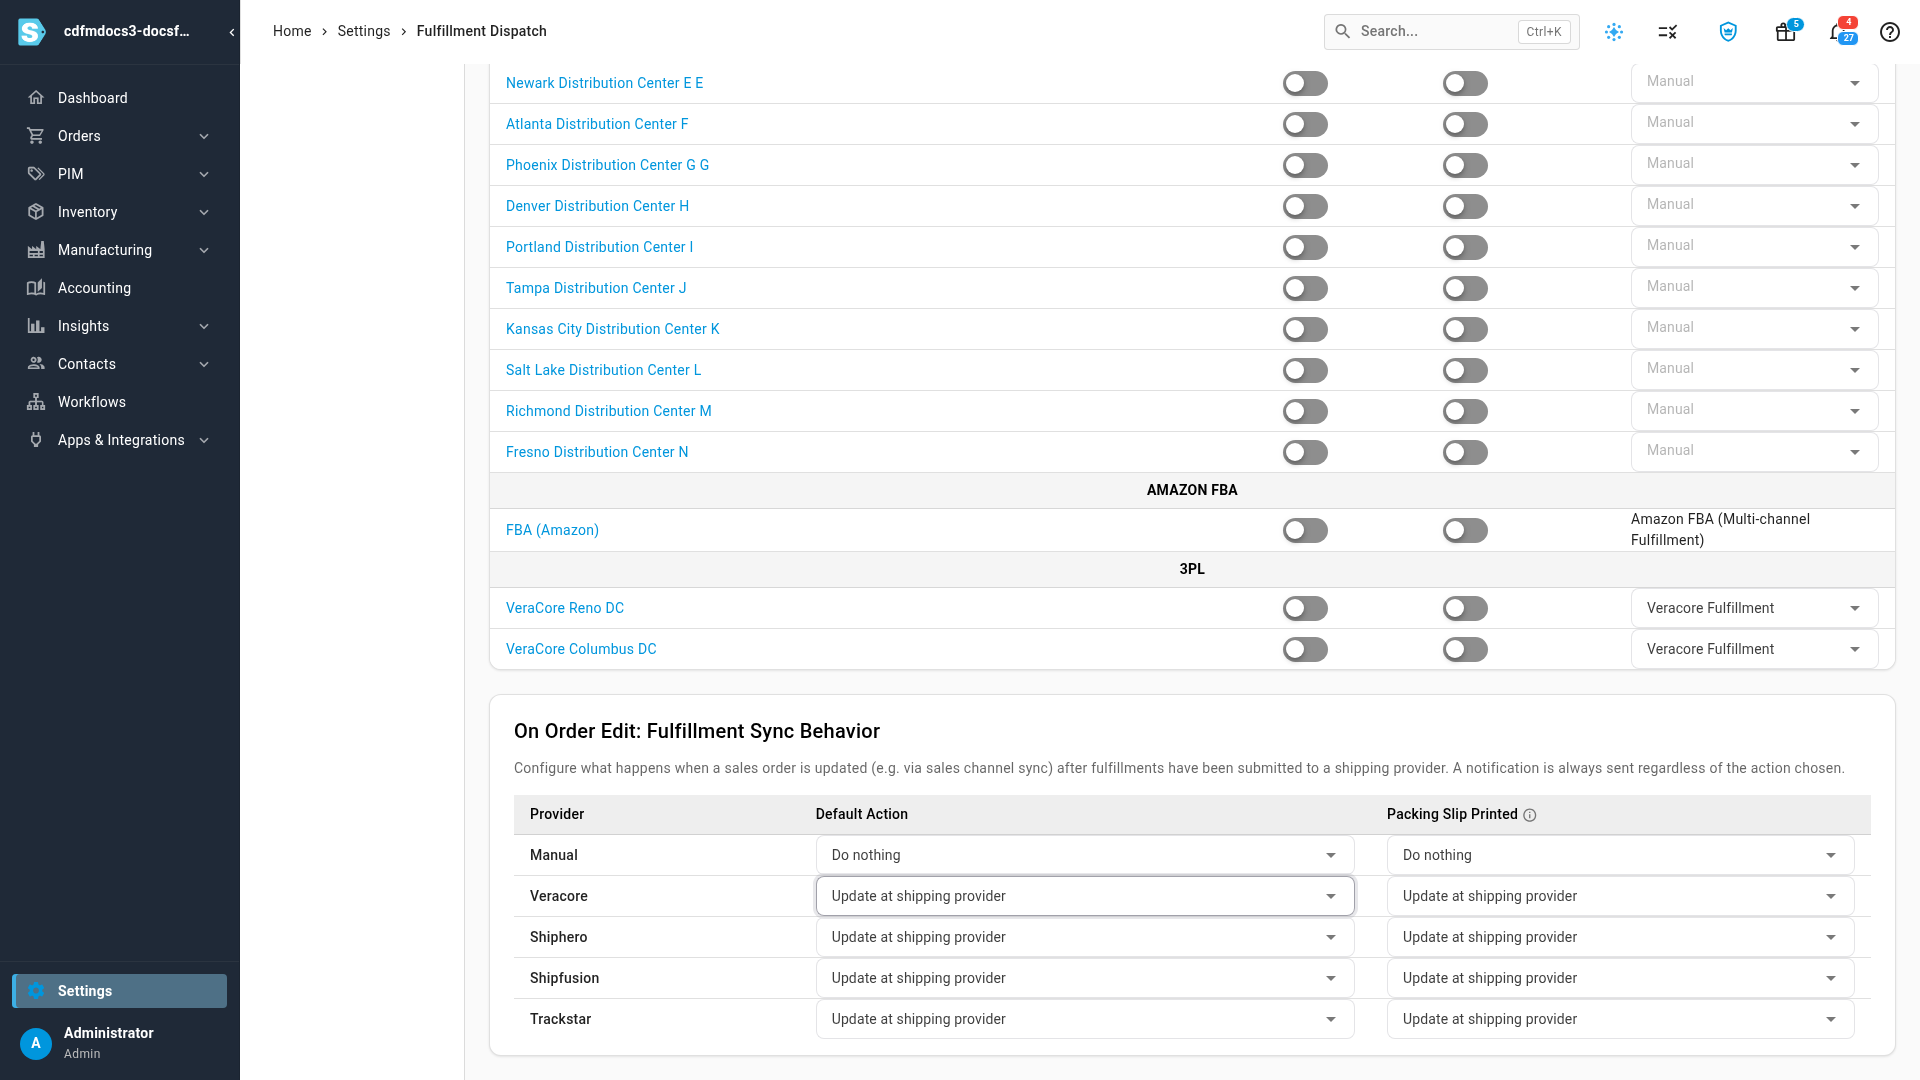Click the app logo in the sidebar header
This screenshot has width=1920, height=1080.
[x=32, y=32]
